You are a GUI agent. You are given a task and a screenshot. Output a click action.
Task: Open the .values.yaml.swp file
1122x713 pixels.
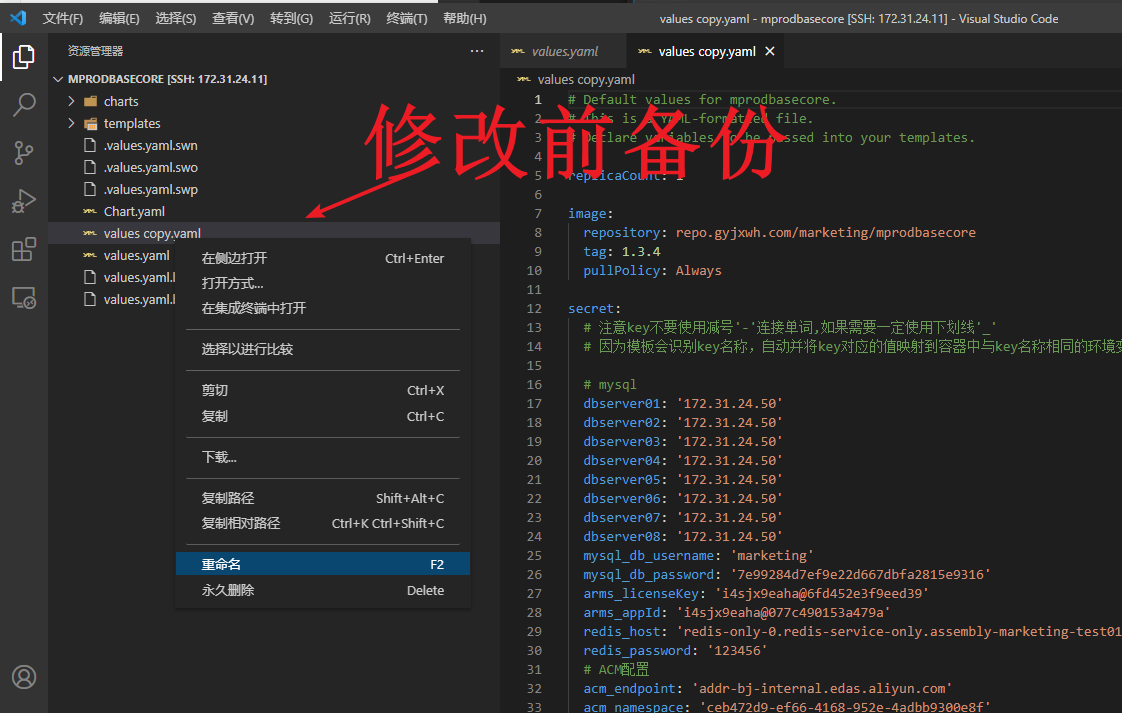click(150, 190)
